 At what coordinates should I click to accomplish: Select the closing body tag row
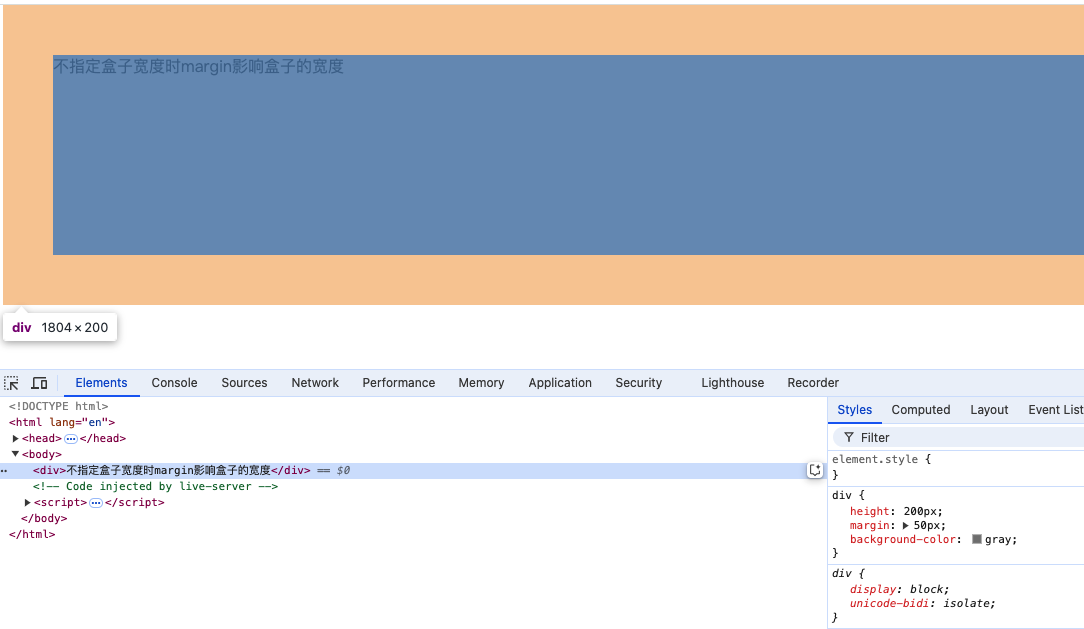(x=44, y=518)
